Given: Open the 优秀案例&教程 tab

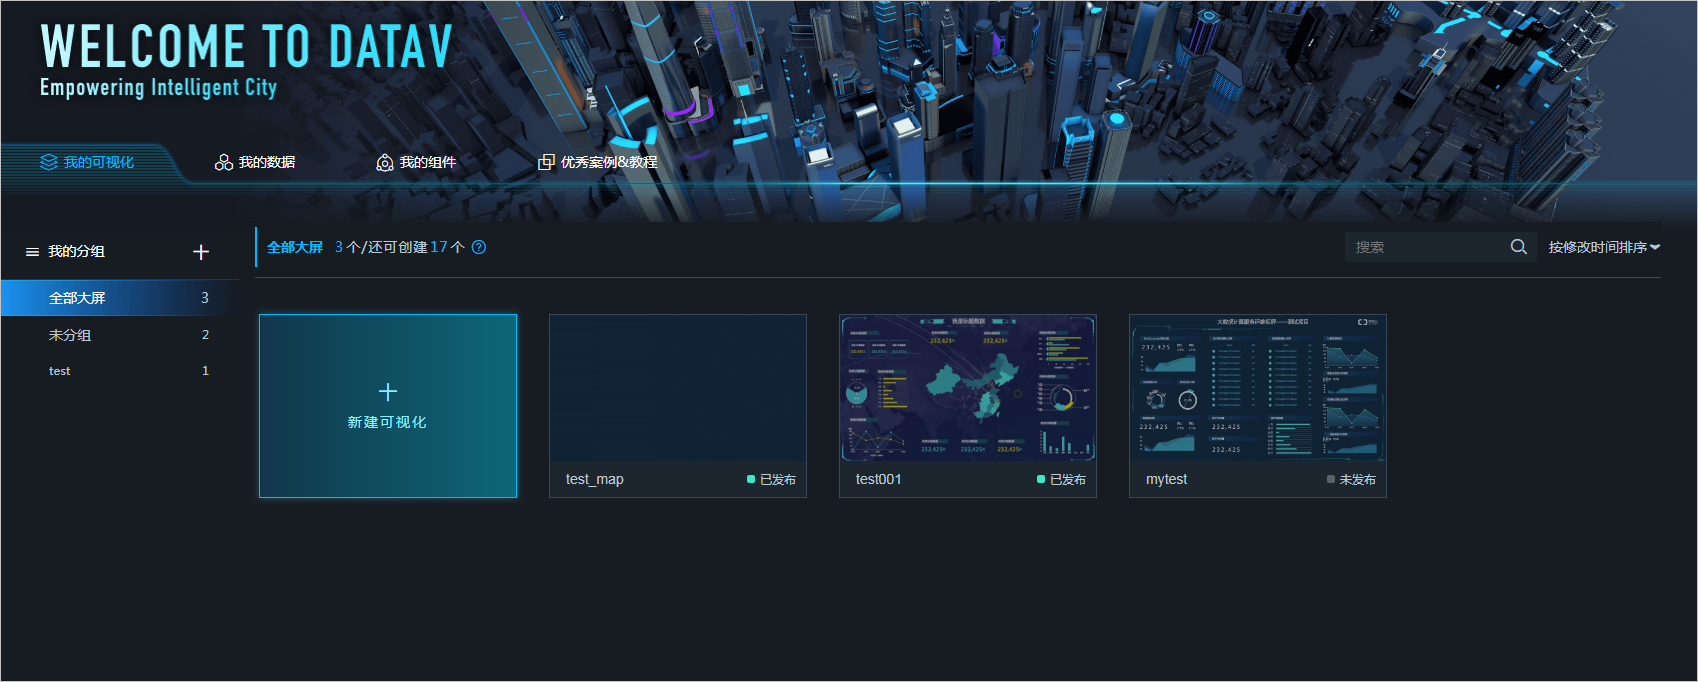Looking at the screenshot, I should [598, 162].
